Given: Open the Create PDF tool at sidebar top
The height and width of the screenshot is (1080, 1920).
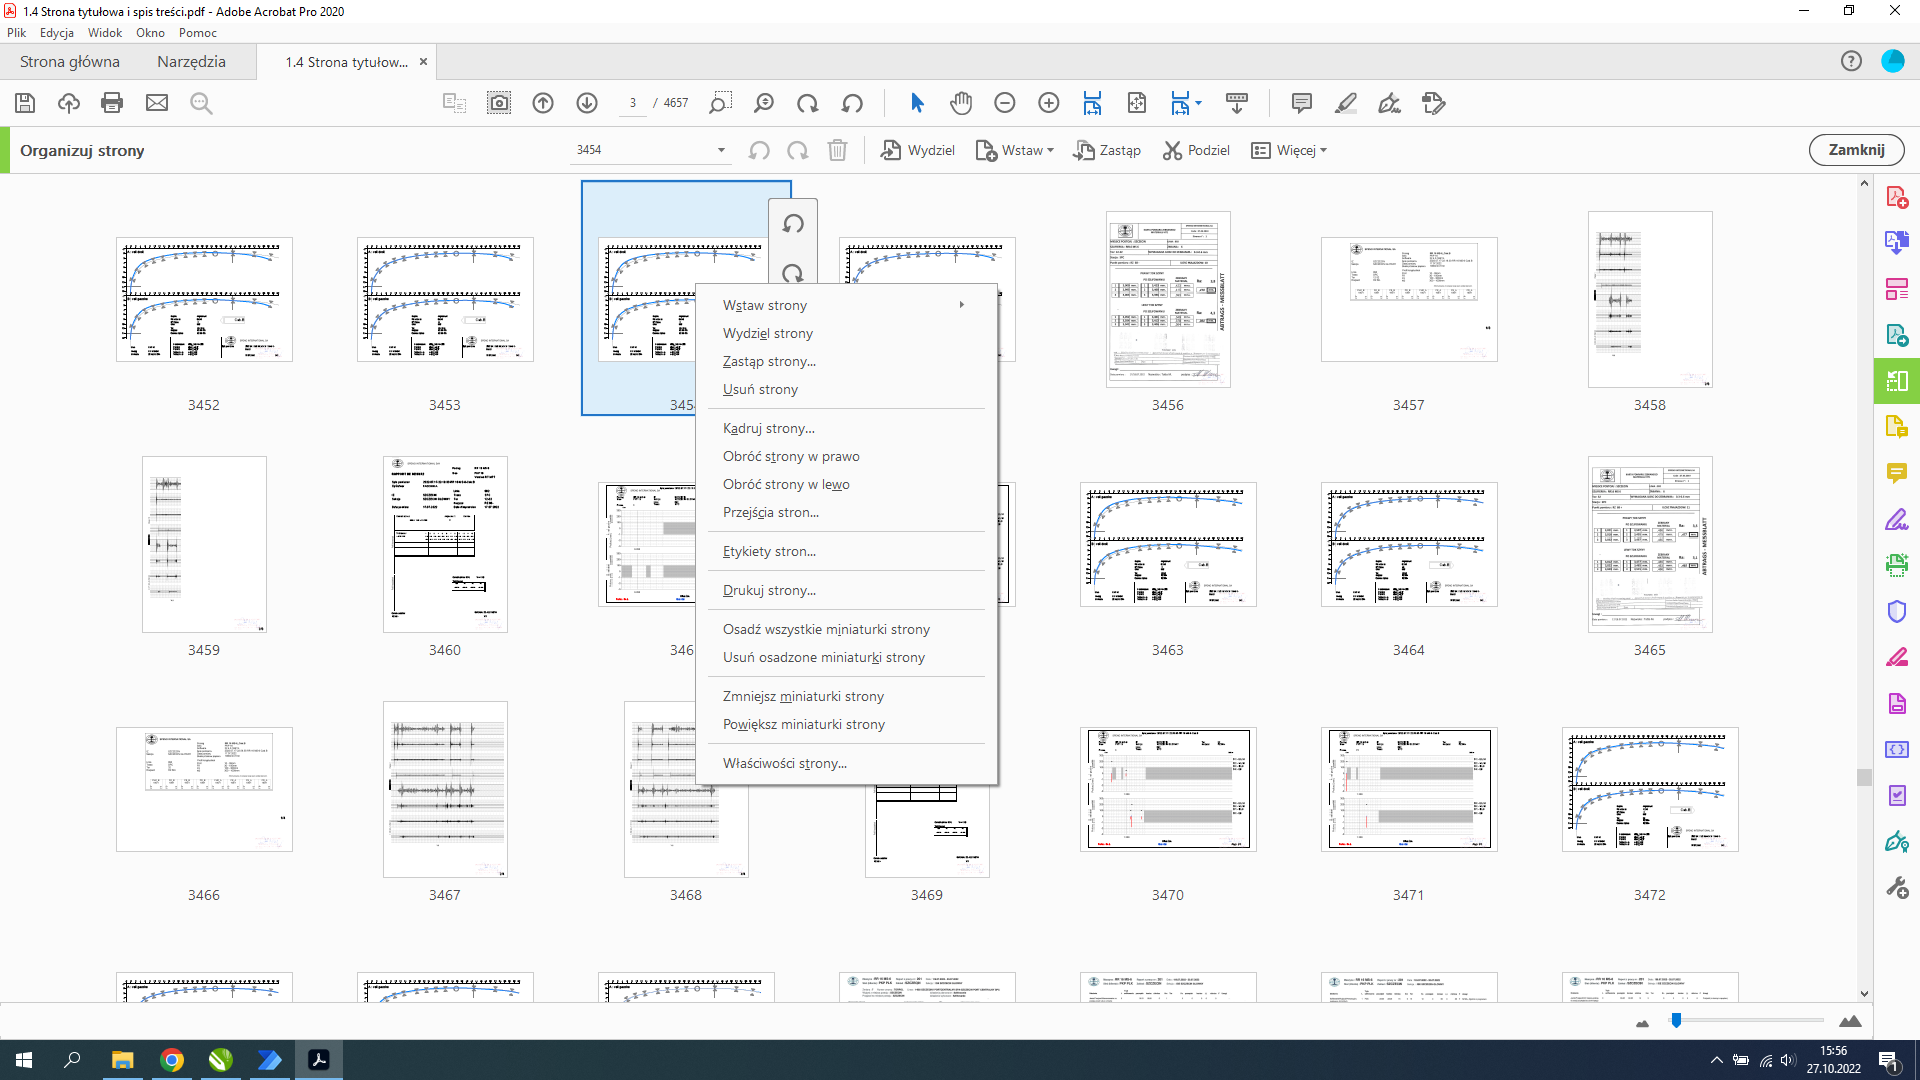Looking at the screenshot, I should [1897, 197].
